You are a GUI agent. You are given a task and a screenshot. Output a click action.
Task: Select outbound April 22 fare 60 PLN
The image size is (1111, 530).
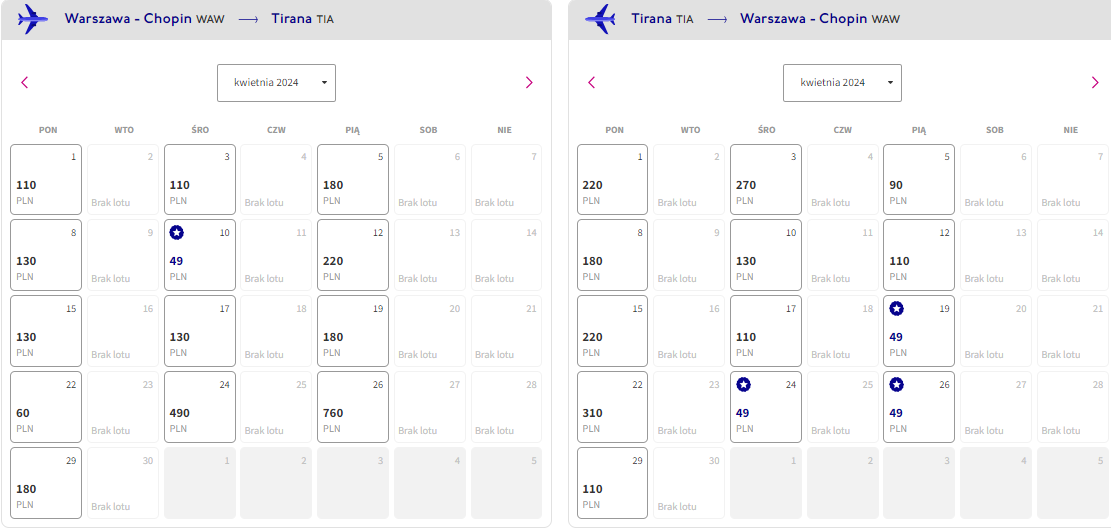(46, 407)
